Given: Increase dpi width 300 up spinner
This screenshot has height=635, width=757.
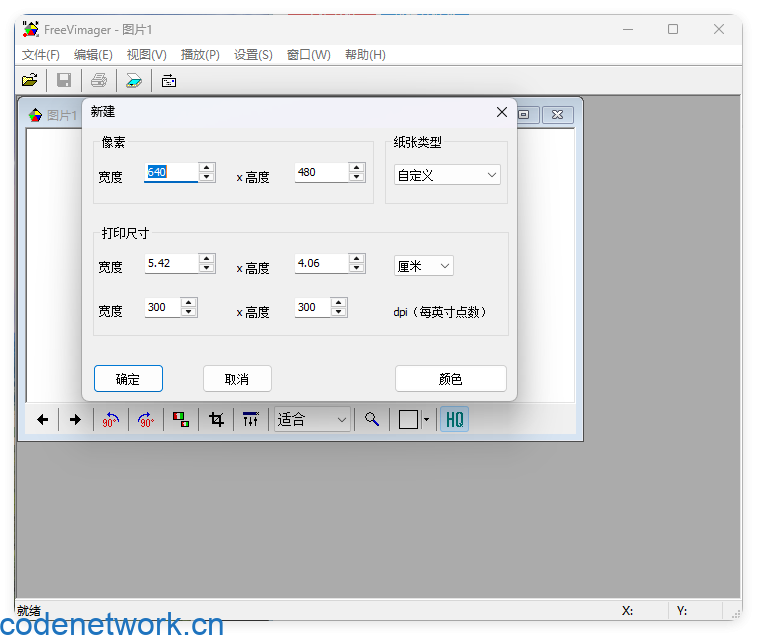Looking at the screenshot, I should click(189, 303).
